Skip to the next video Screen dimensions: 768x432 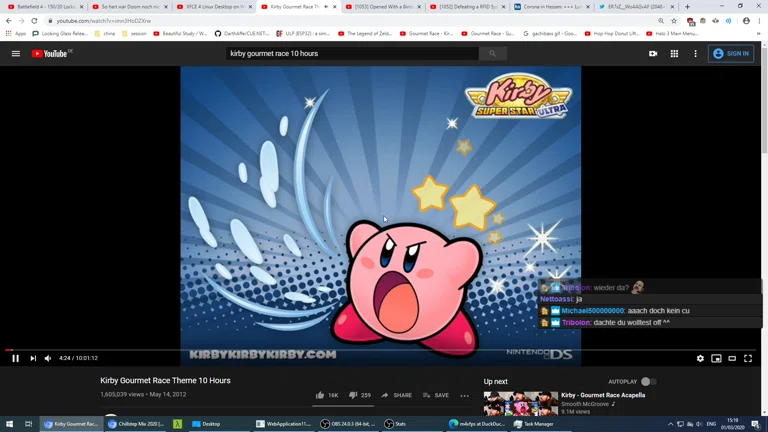click(33, 358)
